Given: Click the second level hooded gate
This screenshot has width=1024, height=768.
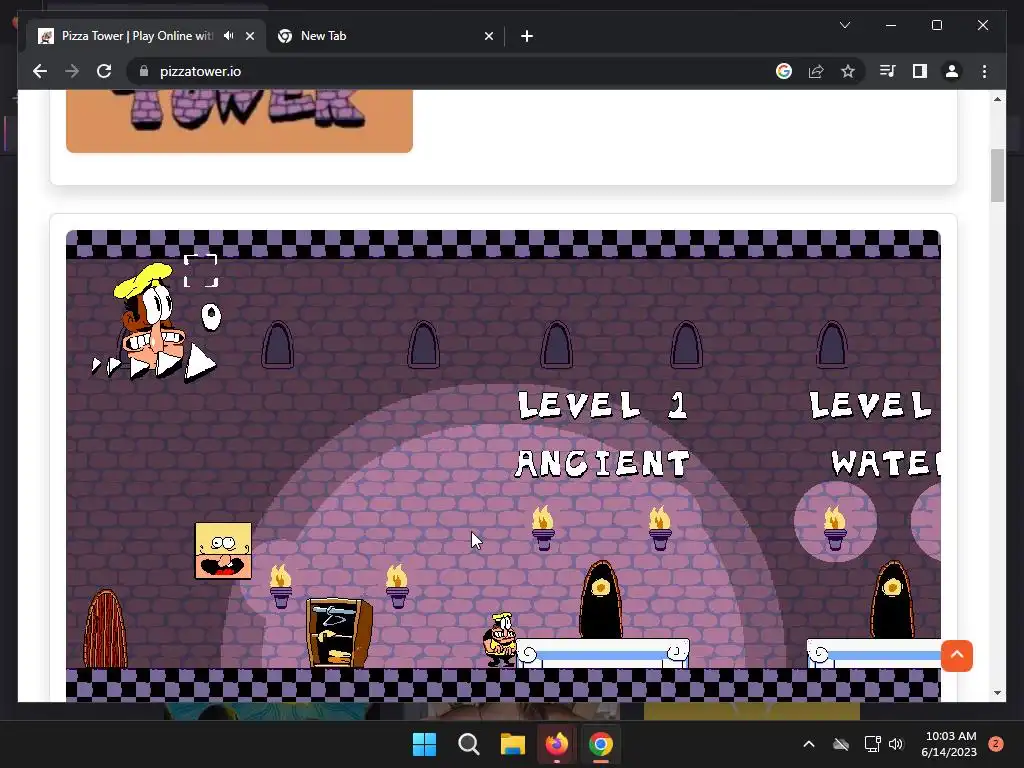Looking at the screenshot, I should pos(892,600).
